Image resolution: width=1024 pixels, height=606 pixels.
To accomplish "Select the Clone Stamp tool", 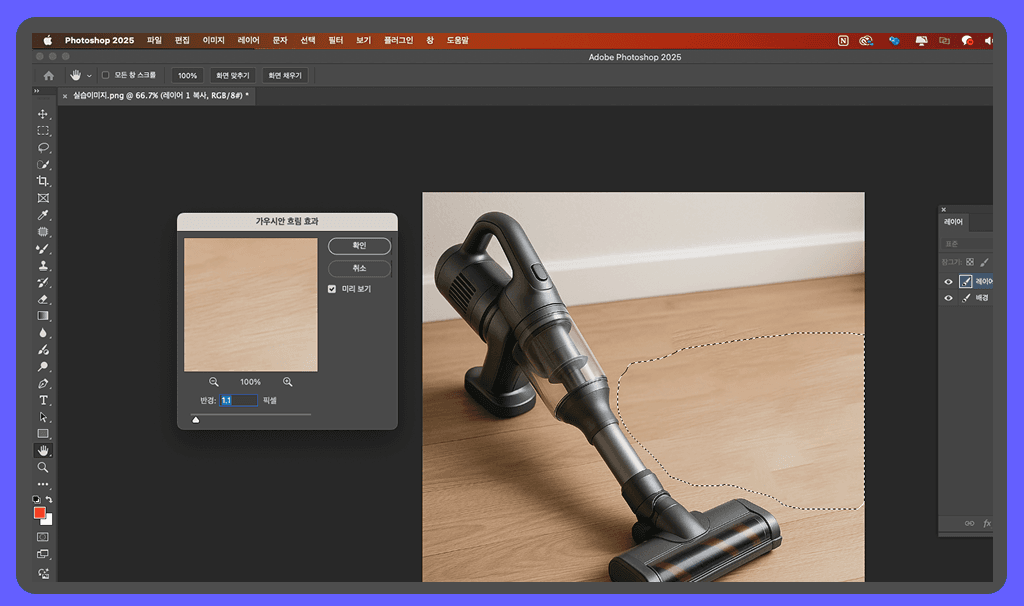I will pyautogui.click(x=43, y=266).
